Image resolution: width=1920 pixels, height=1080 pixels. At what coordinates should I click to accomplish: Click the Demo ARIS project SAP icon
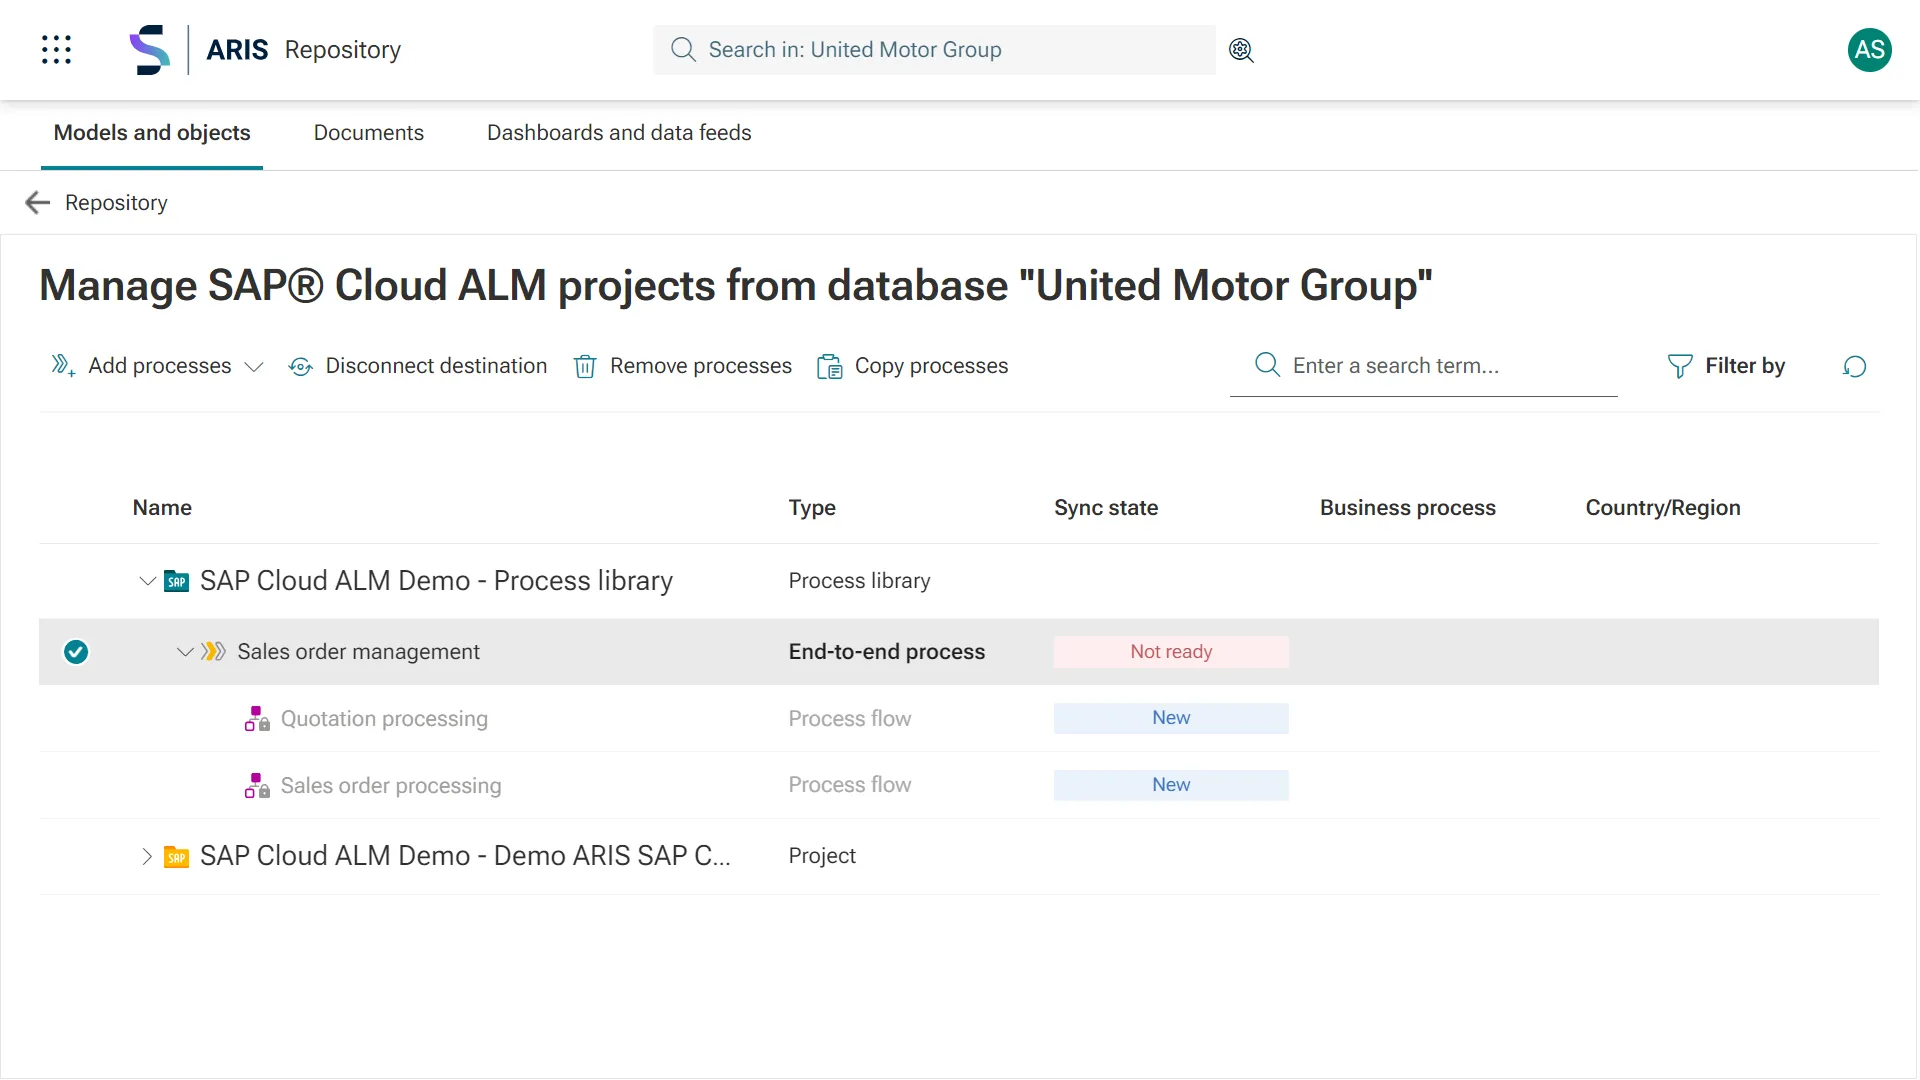coord(177,857)
